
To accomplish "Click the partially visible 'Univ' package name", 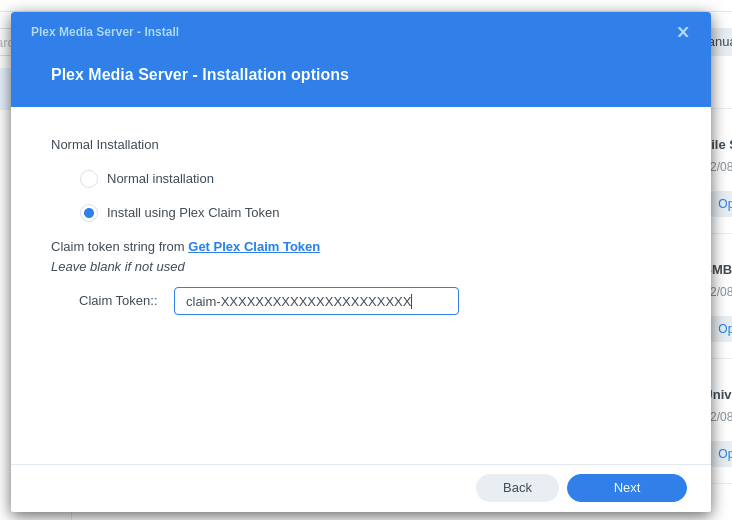I will pyautogui.click(x=720, y=395).
